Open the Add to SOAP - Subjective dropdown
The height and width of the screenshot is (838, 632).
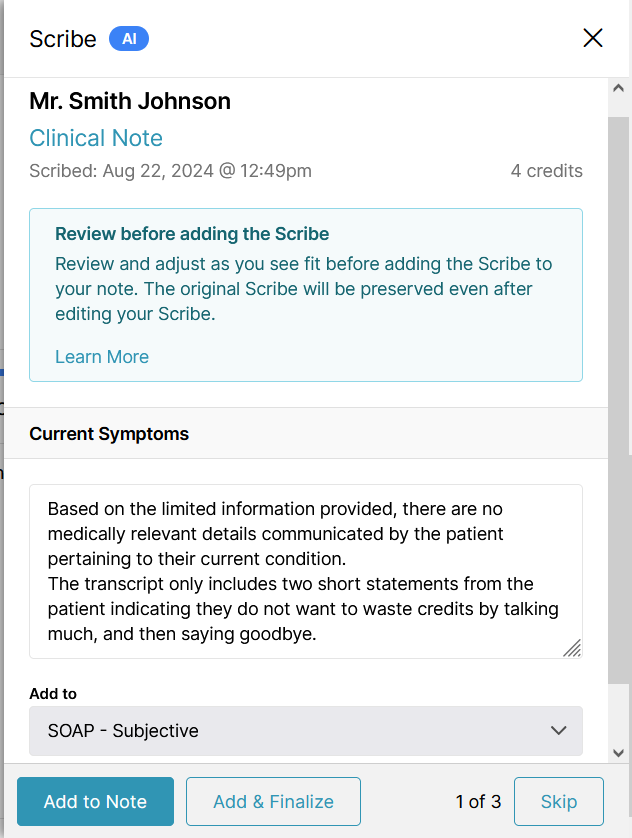(306, 731)
